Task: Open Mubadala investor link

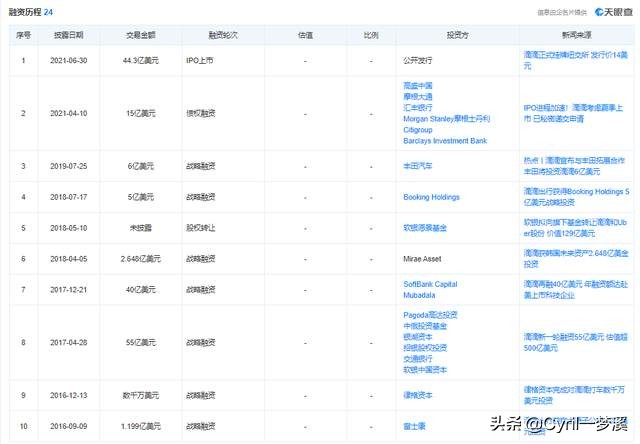Action: click(x=419, y=295)
